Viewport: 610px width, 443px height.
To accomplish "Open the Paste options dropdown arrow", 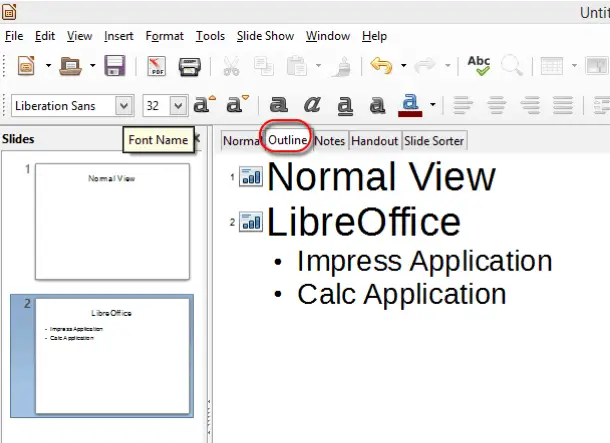I will click(x=318, y=65).
